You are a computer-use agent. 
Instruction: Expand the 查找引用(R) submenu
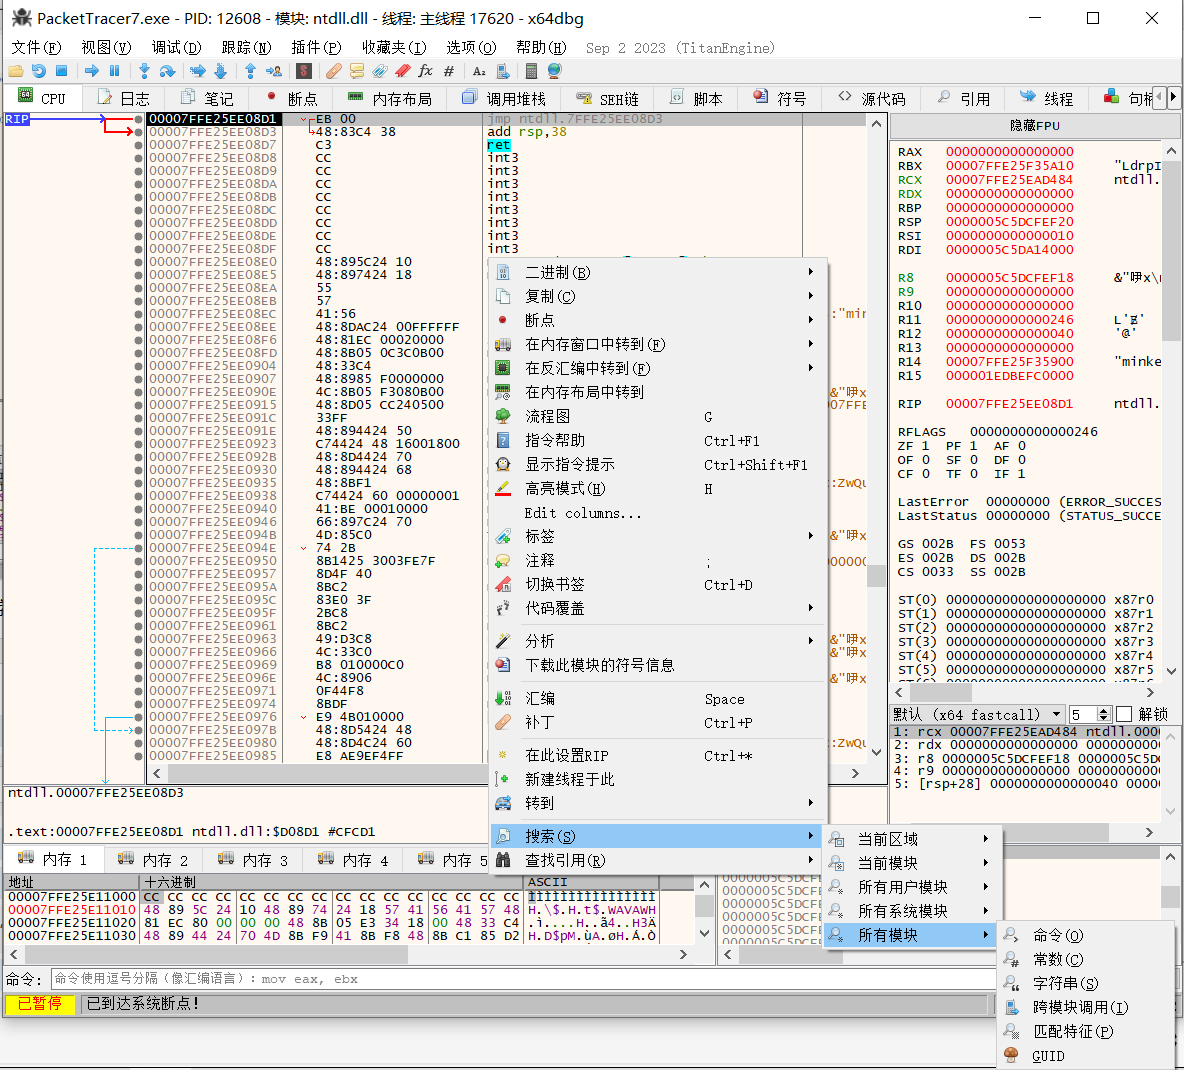coord(658,860)
